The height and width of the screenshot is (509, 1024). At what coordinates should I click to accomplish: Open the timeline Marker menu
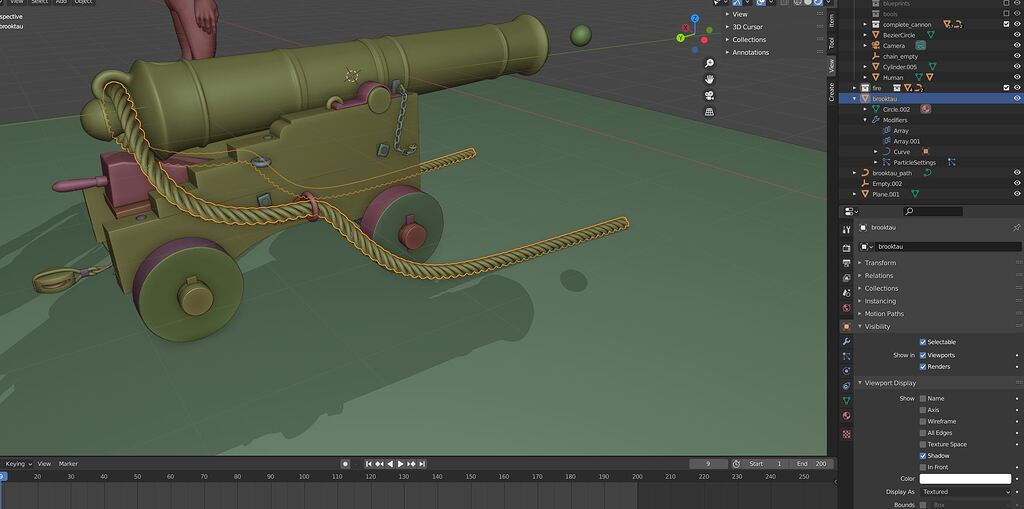[x=68, y=464]
